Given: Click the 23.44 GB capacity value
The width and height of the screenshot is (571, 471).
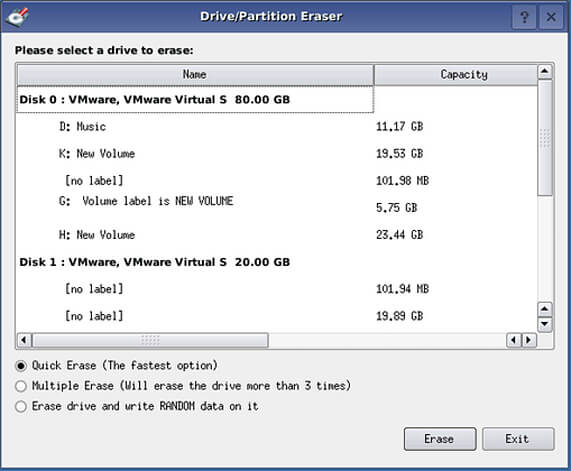Looking at the screenshot, I should pos(399,235).
